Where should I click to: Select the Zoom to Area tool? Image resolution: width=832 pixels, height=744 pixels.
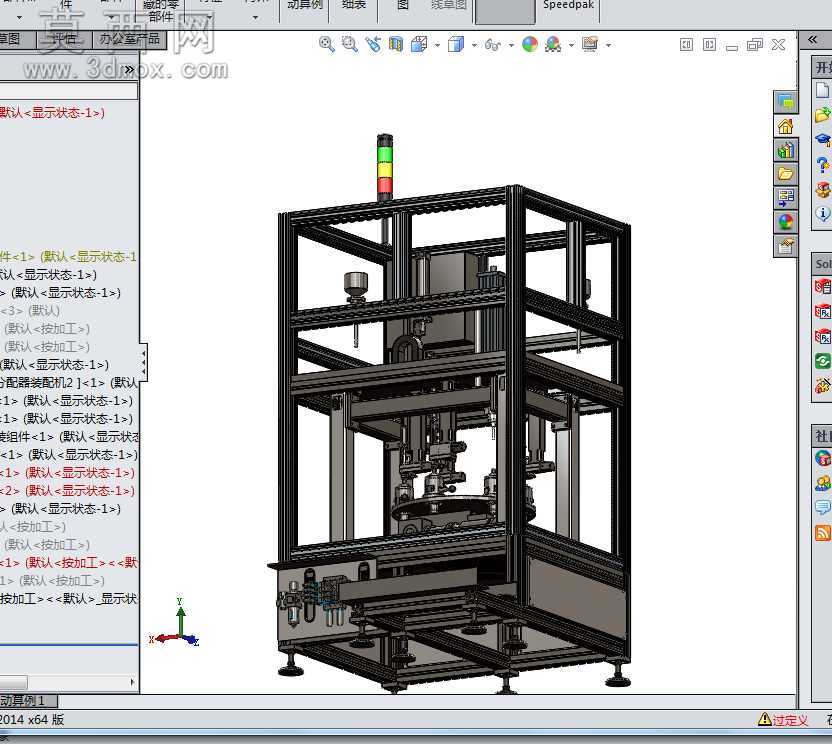(350, 44)
